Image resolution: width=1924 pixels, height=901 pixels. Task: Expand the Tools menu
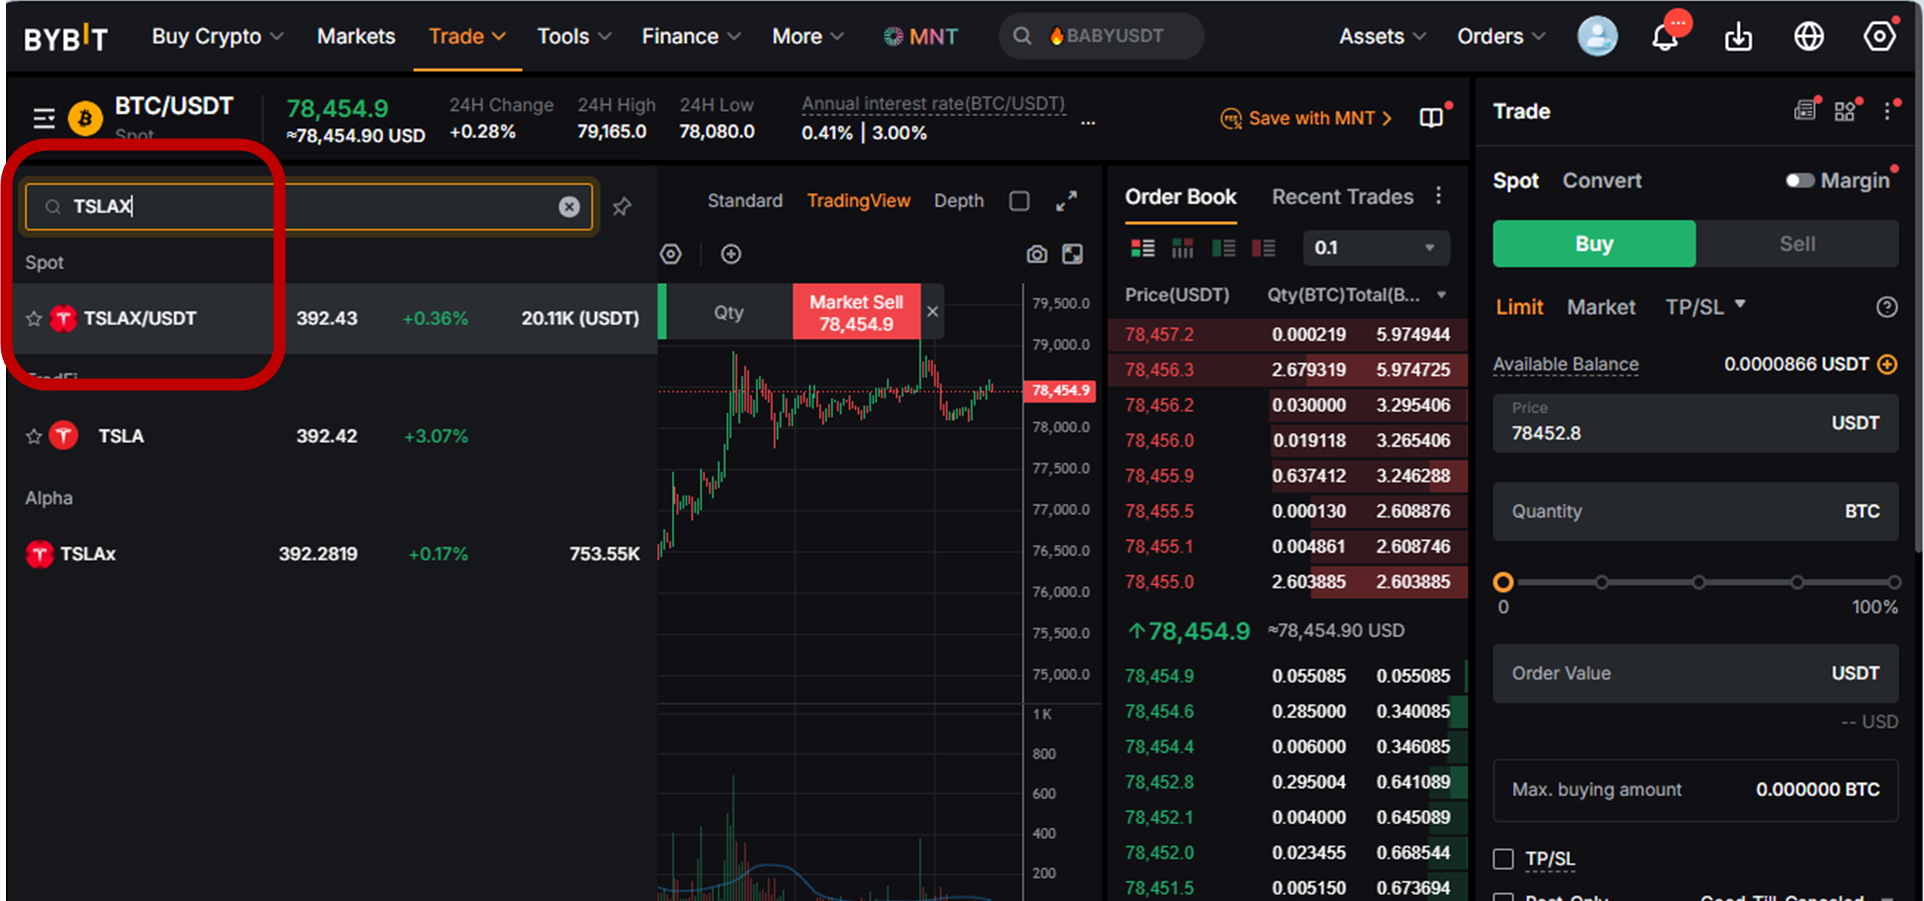click(574, 37)
